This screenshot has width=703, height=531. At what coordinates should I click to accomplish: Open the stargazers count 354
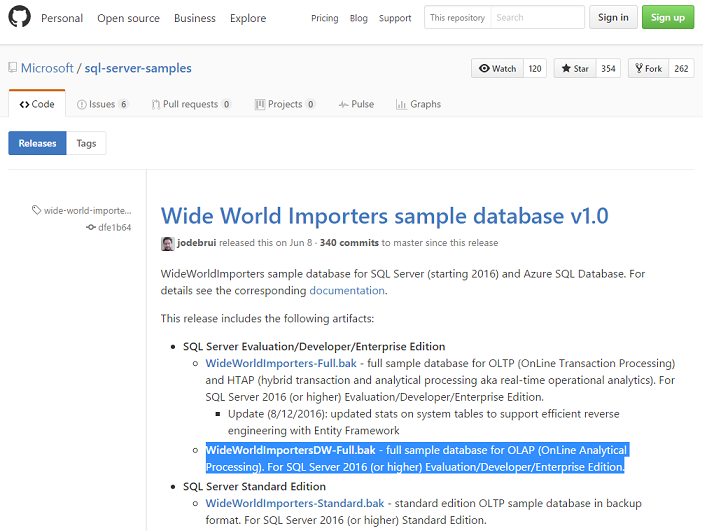pos(608,68)
